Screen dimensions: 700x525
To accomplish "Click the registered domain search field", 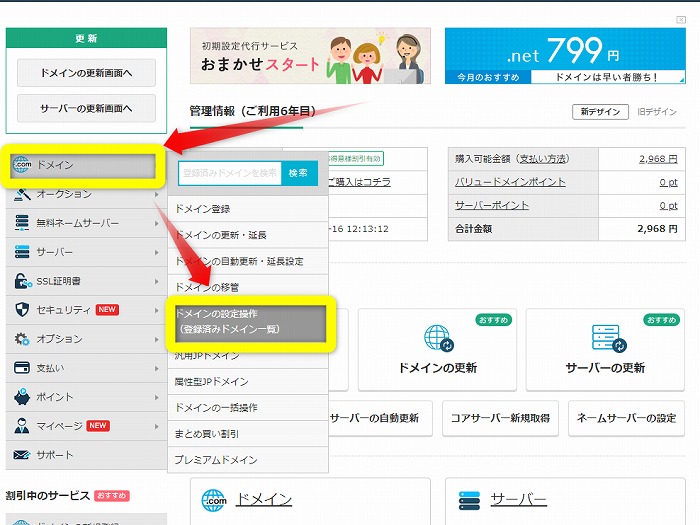I will (x=230, y=173).
